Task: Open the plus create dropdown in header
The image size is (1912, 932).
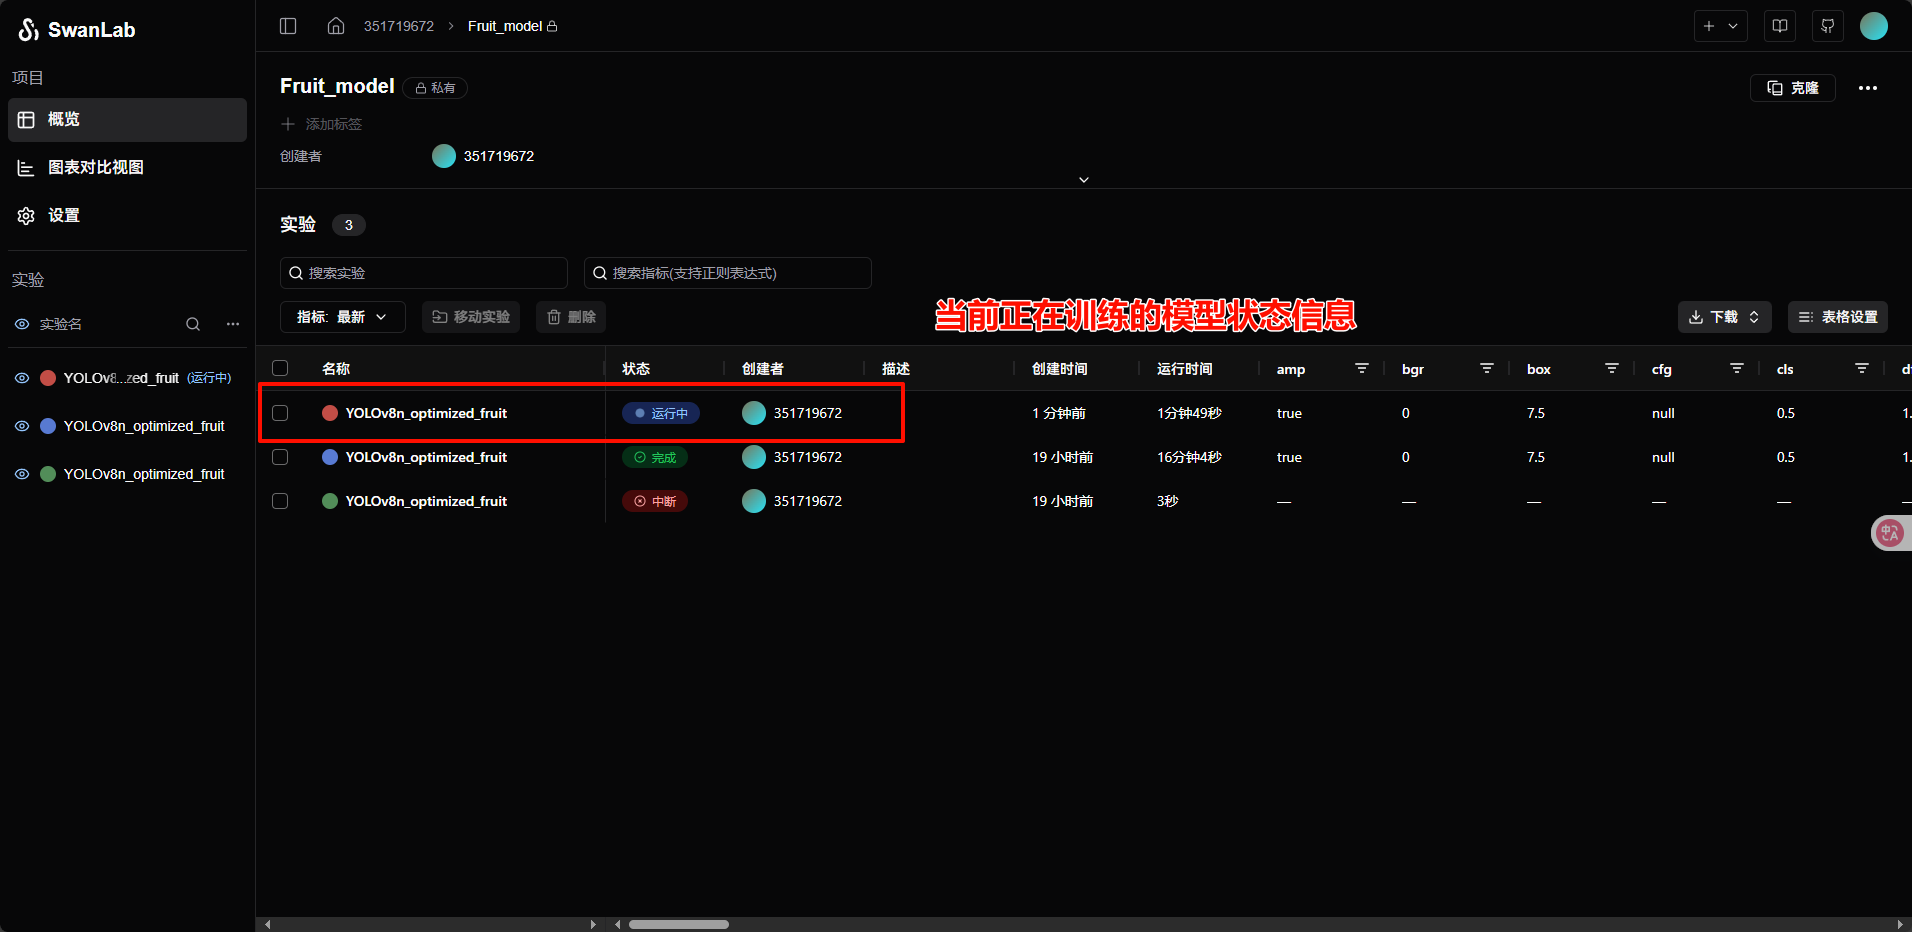Action: coord(1720,26)
